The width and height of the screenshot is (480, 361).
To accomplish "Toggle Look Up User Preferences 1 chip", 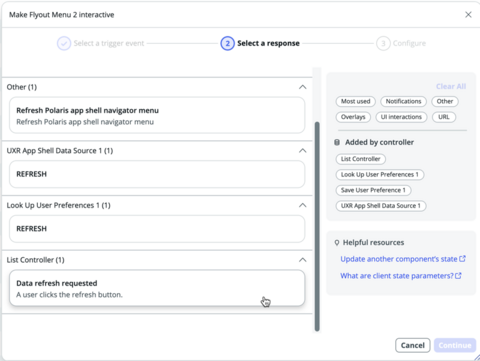I will pyautogui.click(x=380, y=175).
